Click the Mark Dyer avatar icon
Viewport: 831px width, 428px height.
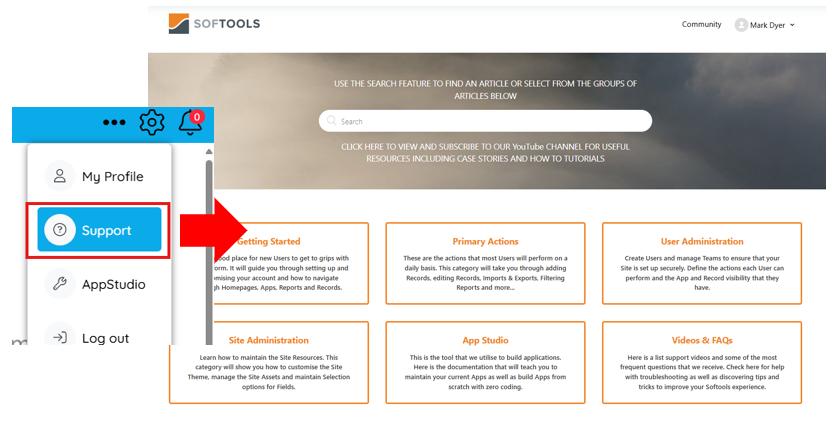tap(741, 25)
